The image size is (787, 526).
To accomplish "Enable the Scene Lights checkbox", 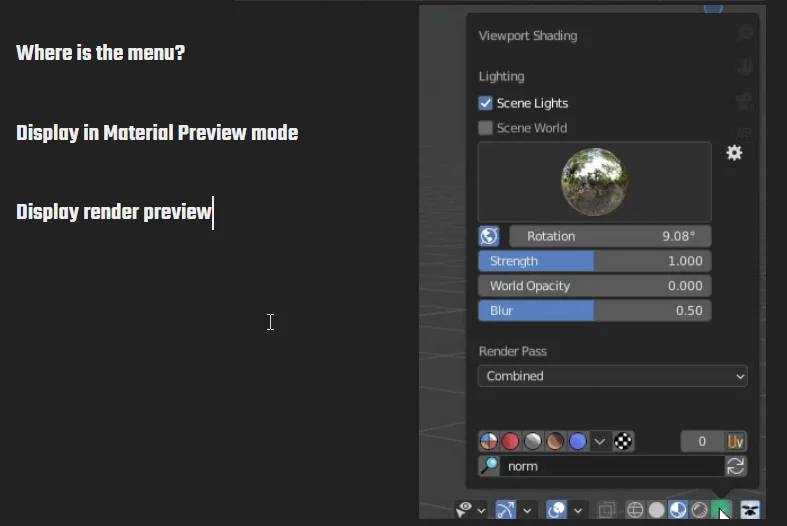I will tap(485, 103).
